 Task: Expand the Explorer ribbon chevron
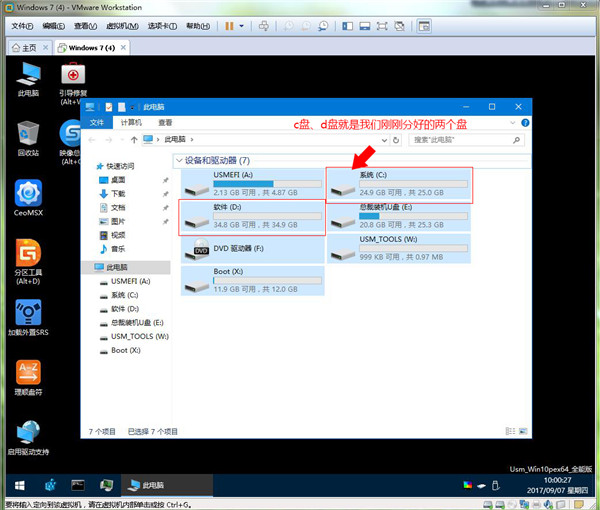(512, 123)
